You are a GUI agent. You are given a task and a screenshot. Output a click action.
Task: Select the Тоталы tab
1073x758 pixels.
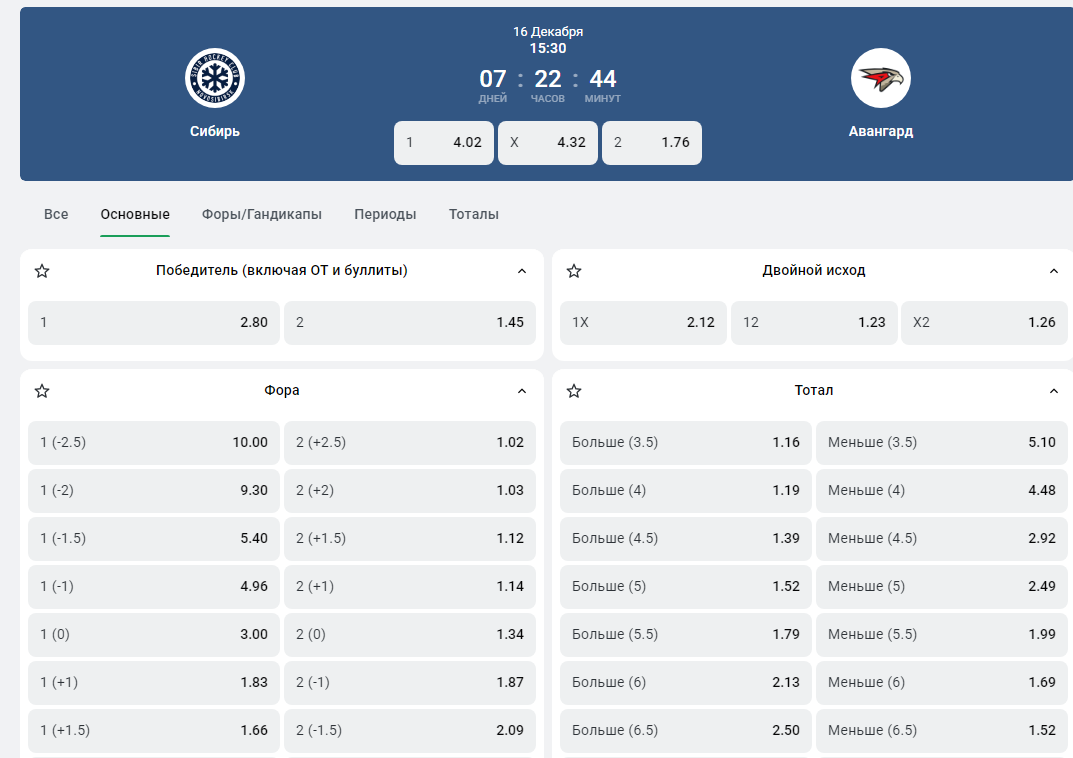pos(474,214)
